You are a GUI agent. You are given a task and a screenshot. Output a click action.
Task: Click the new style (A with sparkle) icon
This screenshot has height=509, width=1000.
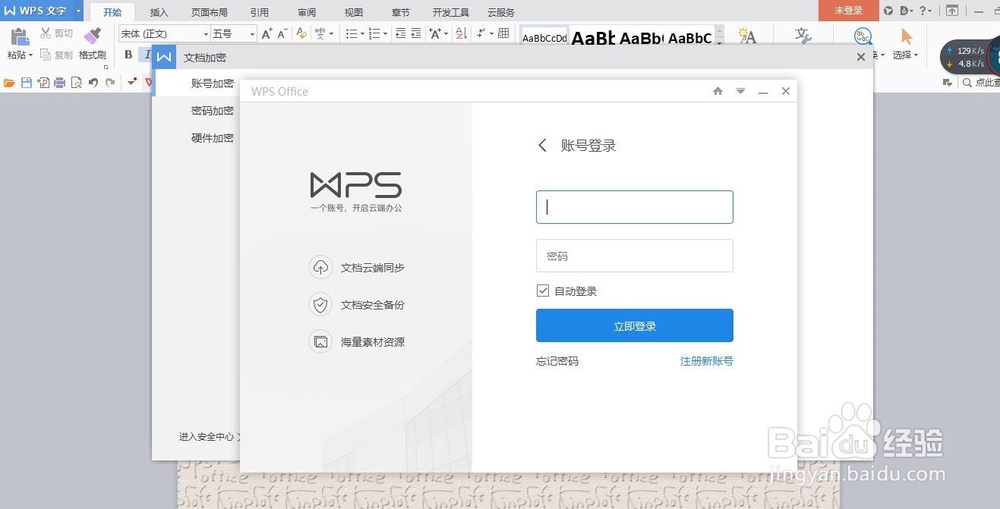[x=747, y=36]
